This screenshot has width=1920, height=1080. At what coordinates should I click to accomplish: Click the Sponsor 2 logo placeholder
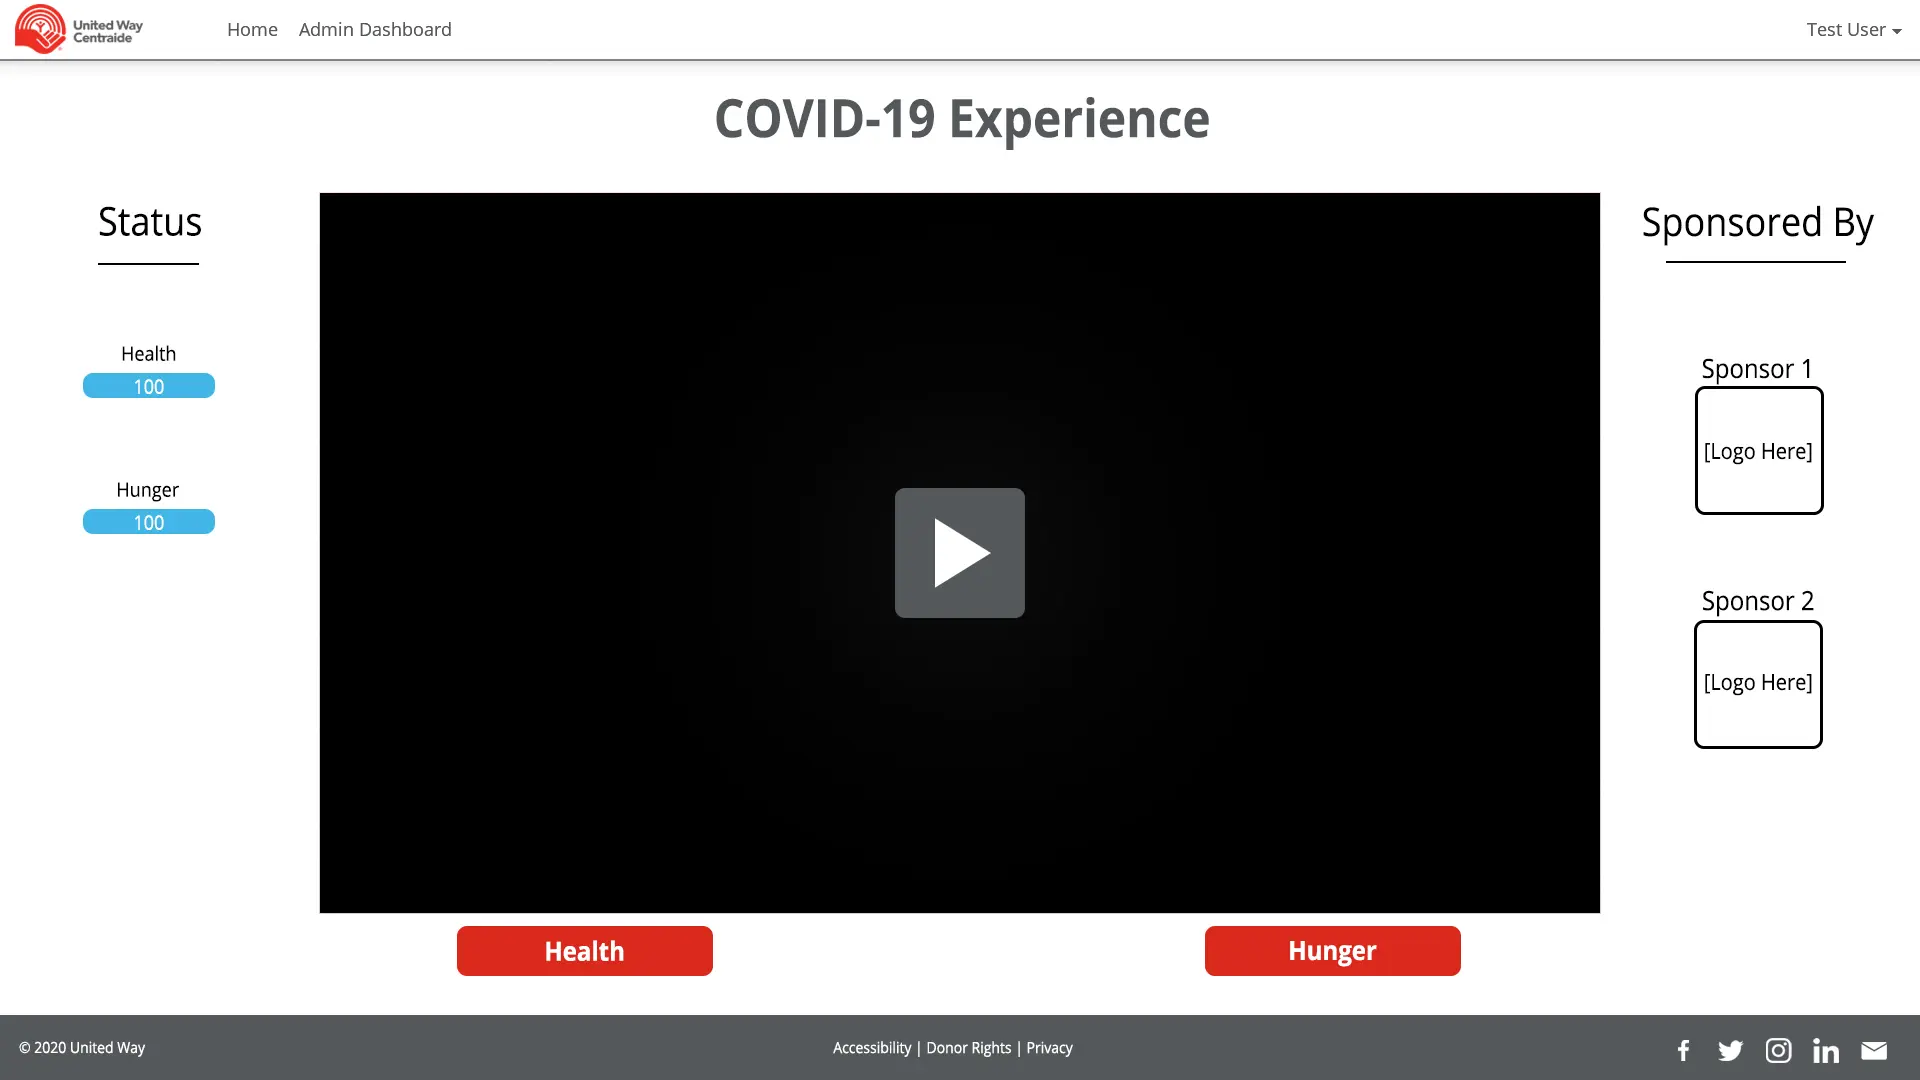pyautogui.click(x=1758, y=683)
